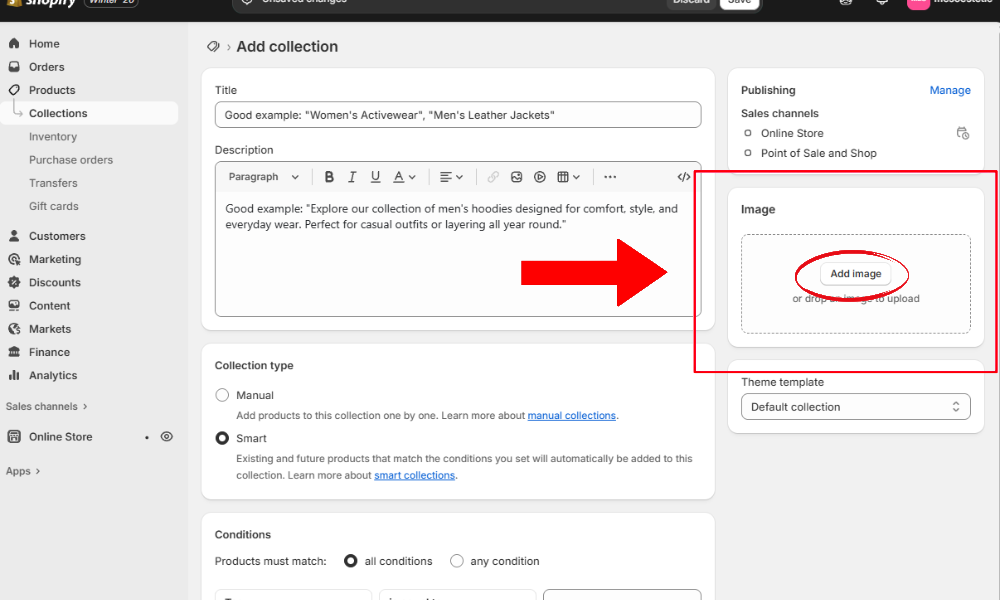Click the Add image button
Viewport: 1000px width, 600px height.
(855, 274)
